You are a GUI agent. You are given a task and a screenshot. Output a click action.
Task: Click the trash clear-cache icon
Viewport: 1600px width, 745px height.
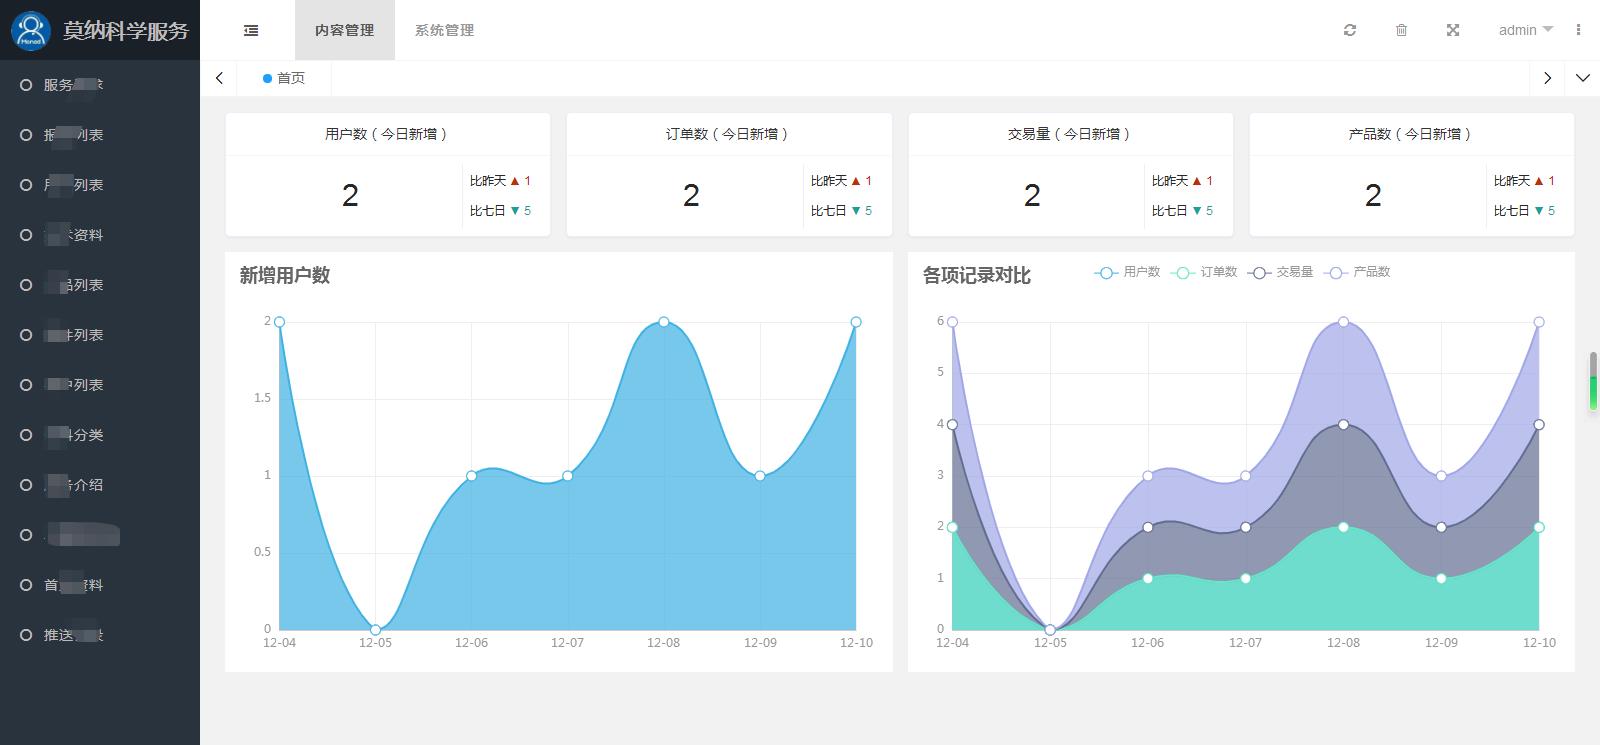pos(1401,30)
